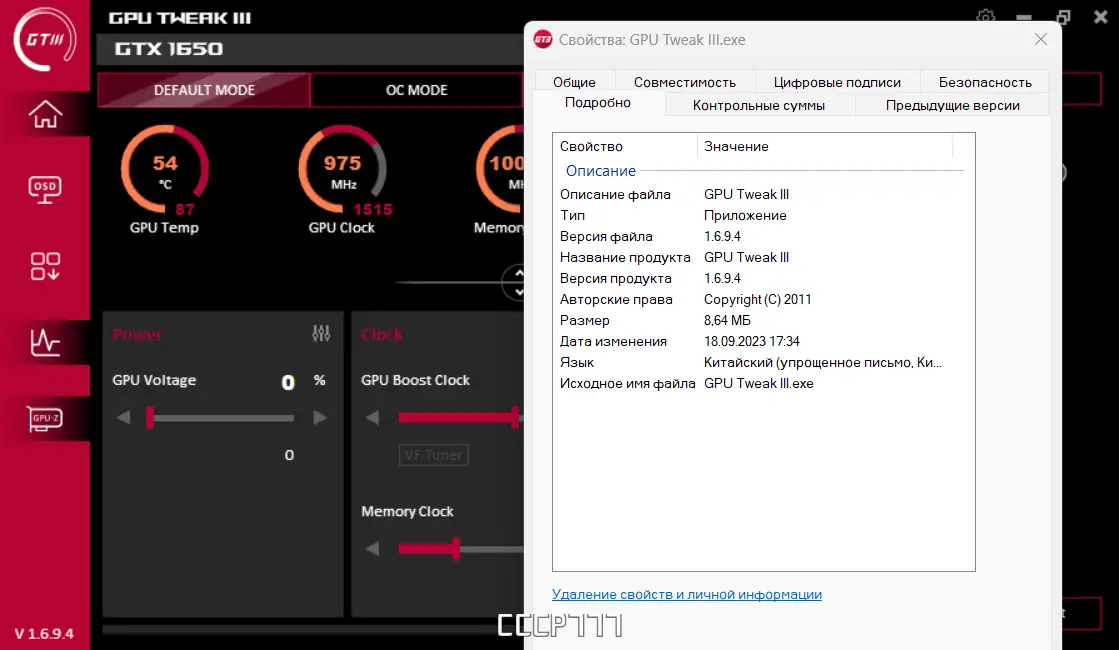The width and height of the screenshot is (1119, 650).
Task: Open Power panel tuning sliders icon
Action: pos(321,333)
